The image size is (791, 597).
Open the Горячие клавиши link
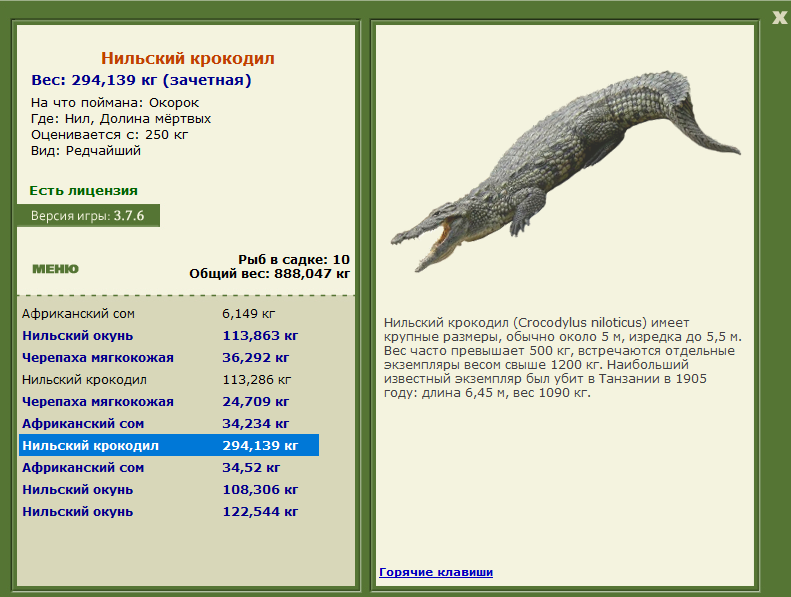(x=436, y=572)
